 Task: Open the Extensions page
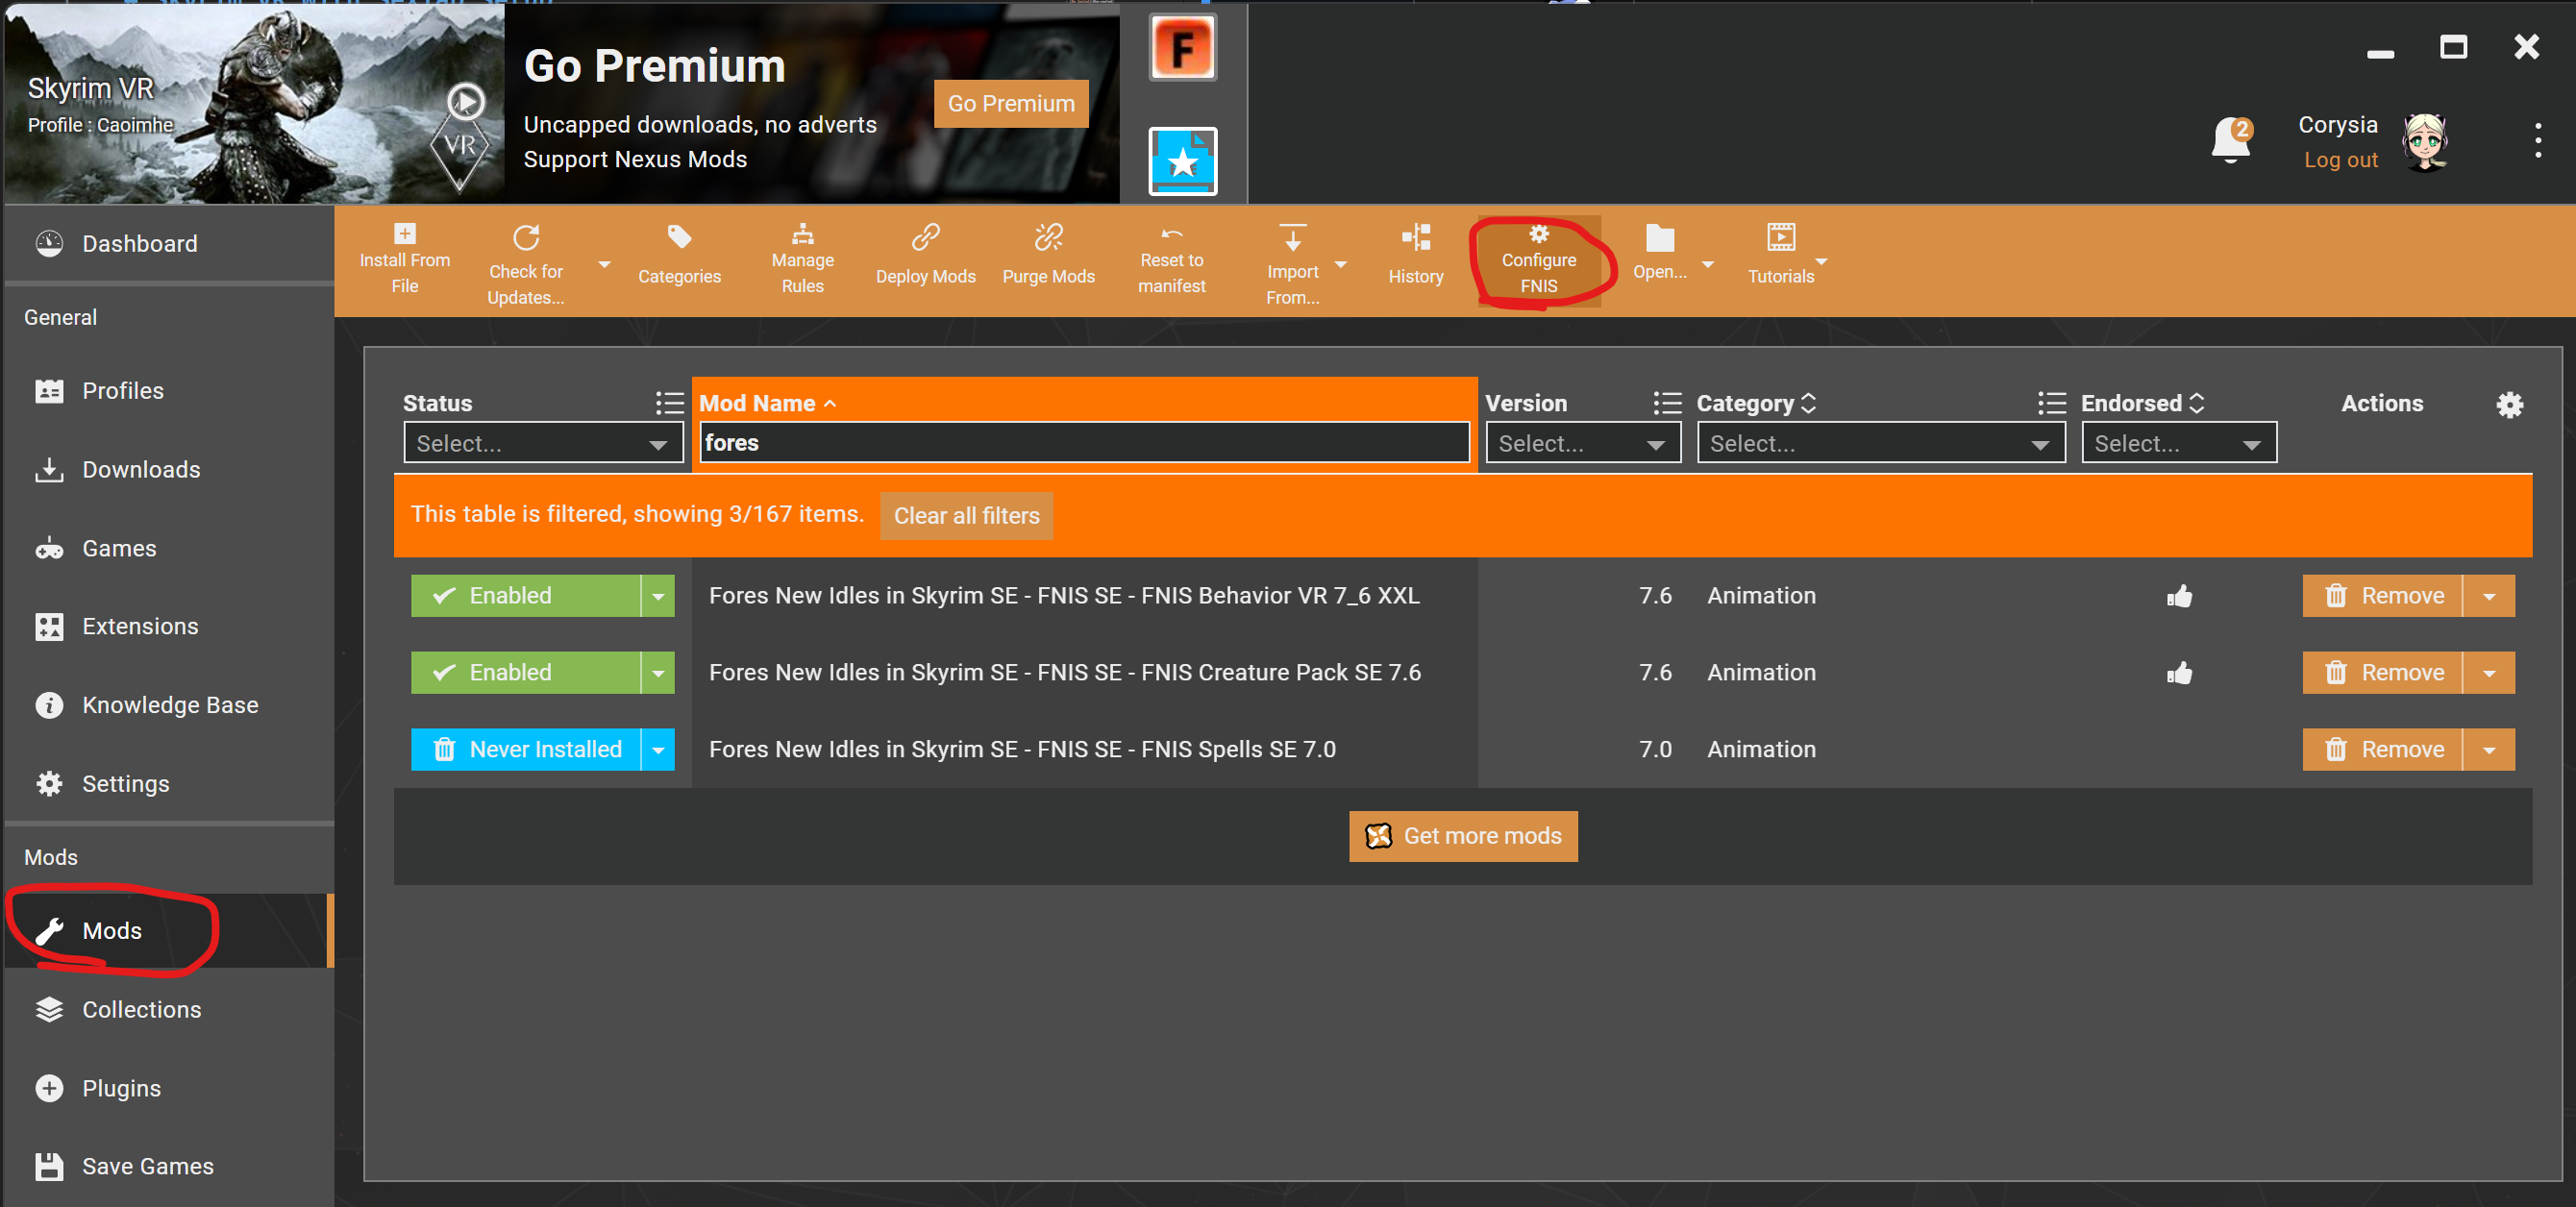[x=169, y=627]
